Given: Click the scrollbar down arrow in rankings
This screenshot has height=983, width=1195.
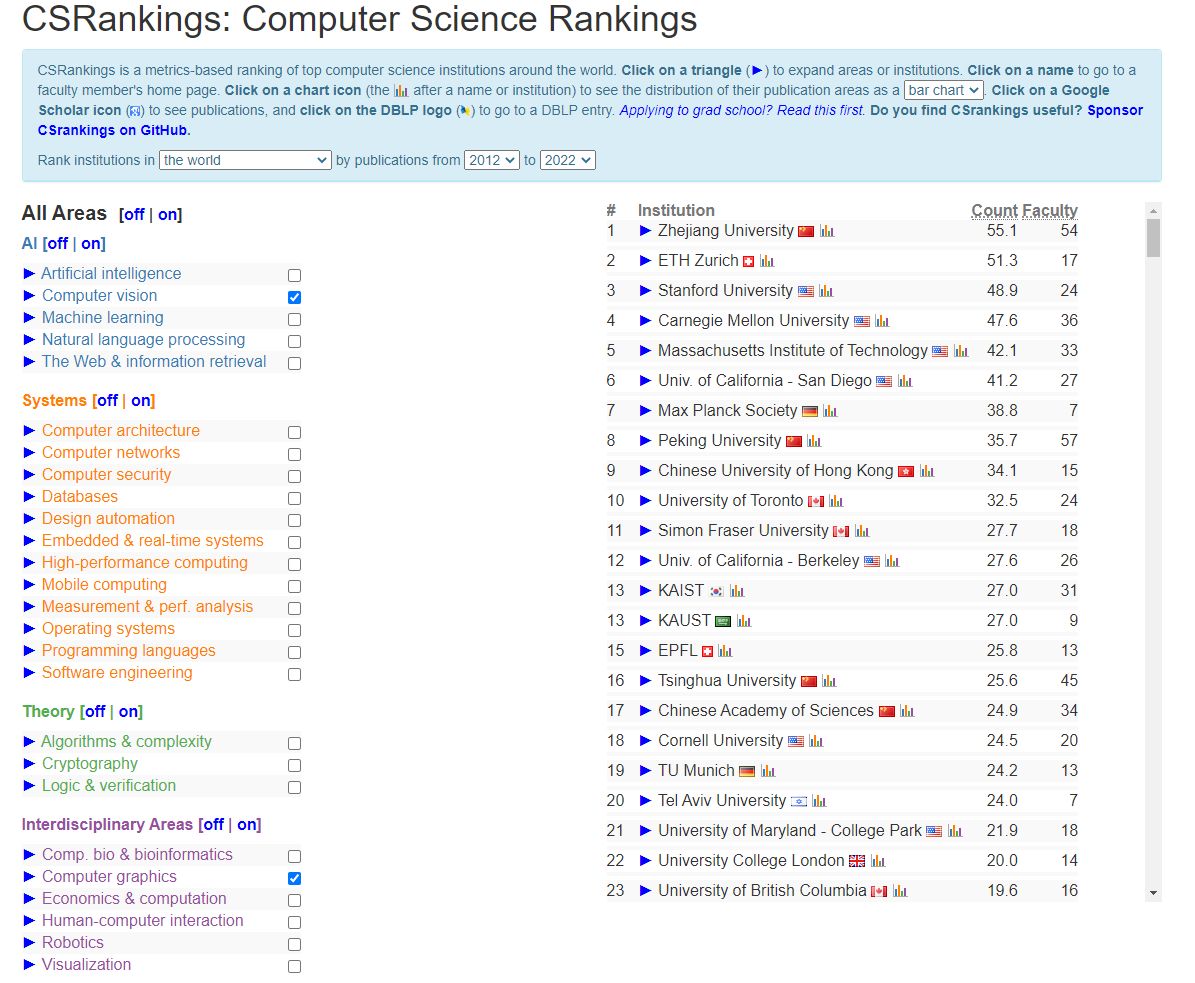Looking at the screenshot, I should coord(1153,893).
